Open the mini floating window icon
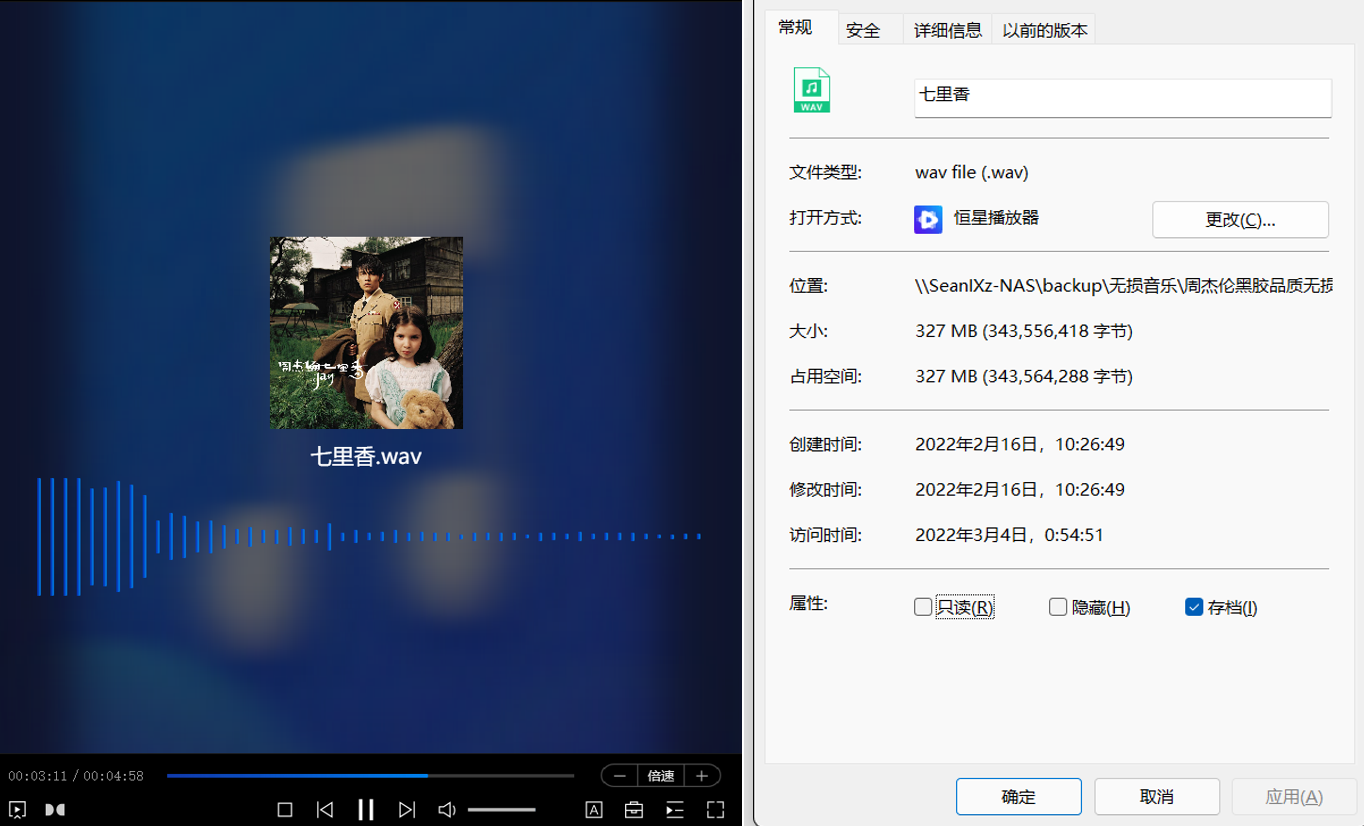 (17, 810)
